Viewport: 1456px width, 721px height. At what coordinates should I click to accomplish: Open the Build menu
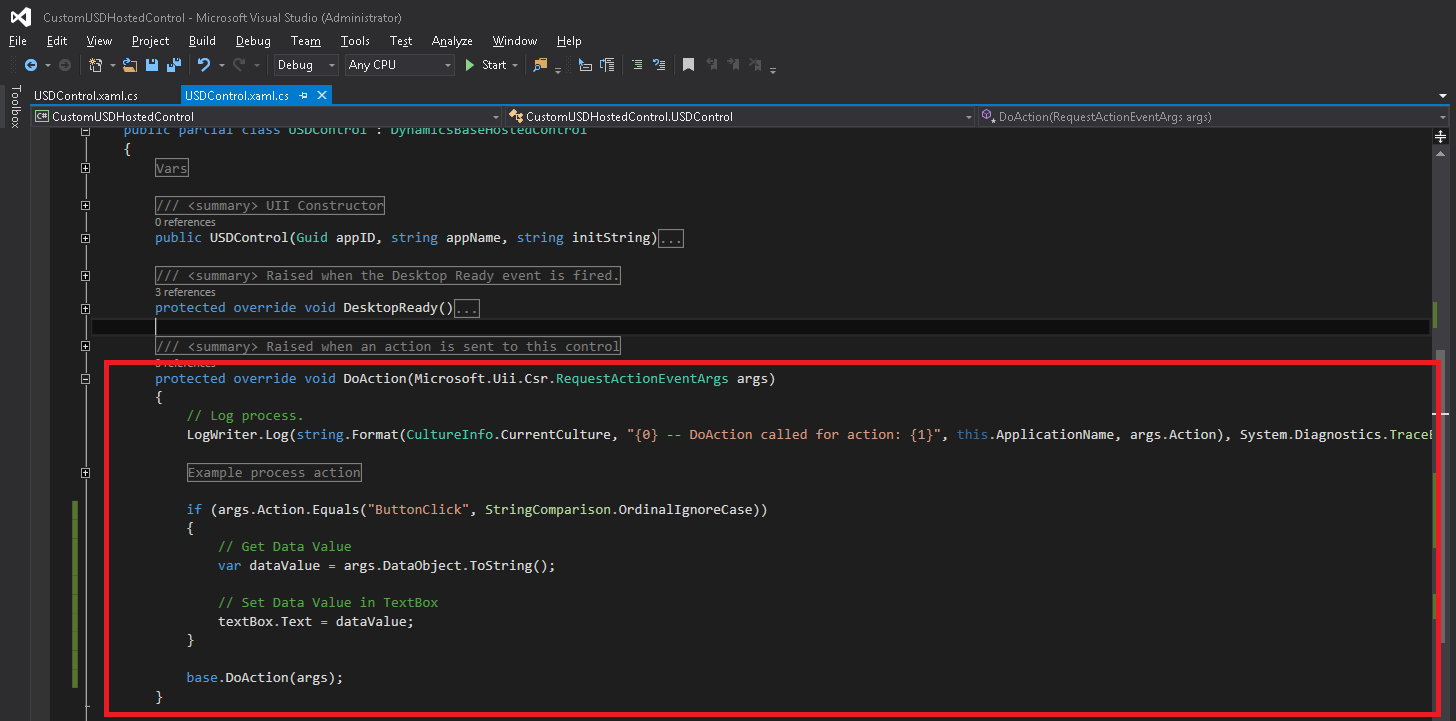tap(202, 41)
